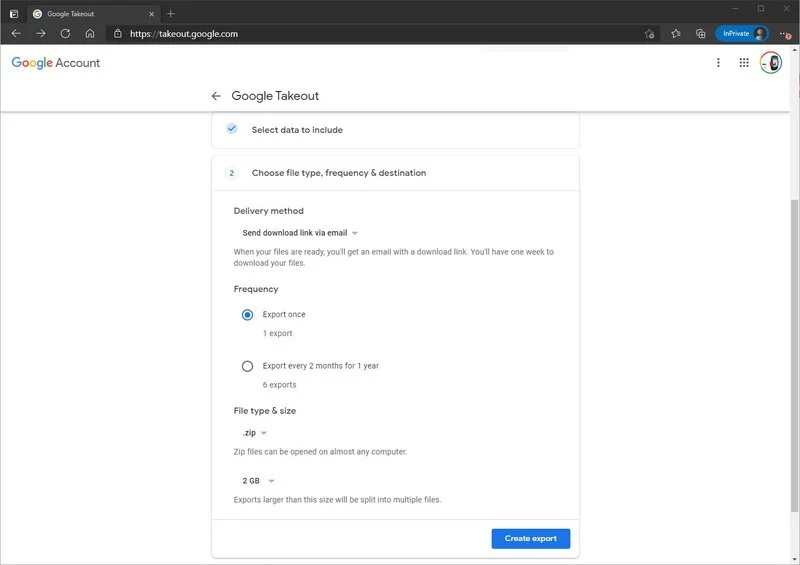Click the Google Account logo
This screenshot has height=565, width=800.
56,63
